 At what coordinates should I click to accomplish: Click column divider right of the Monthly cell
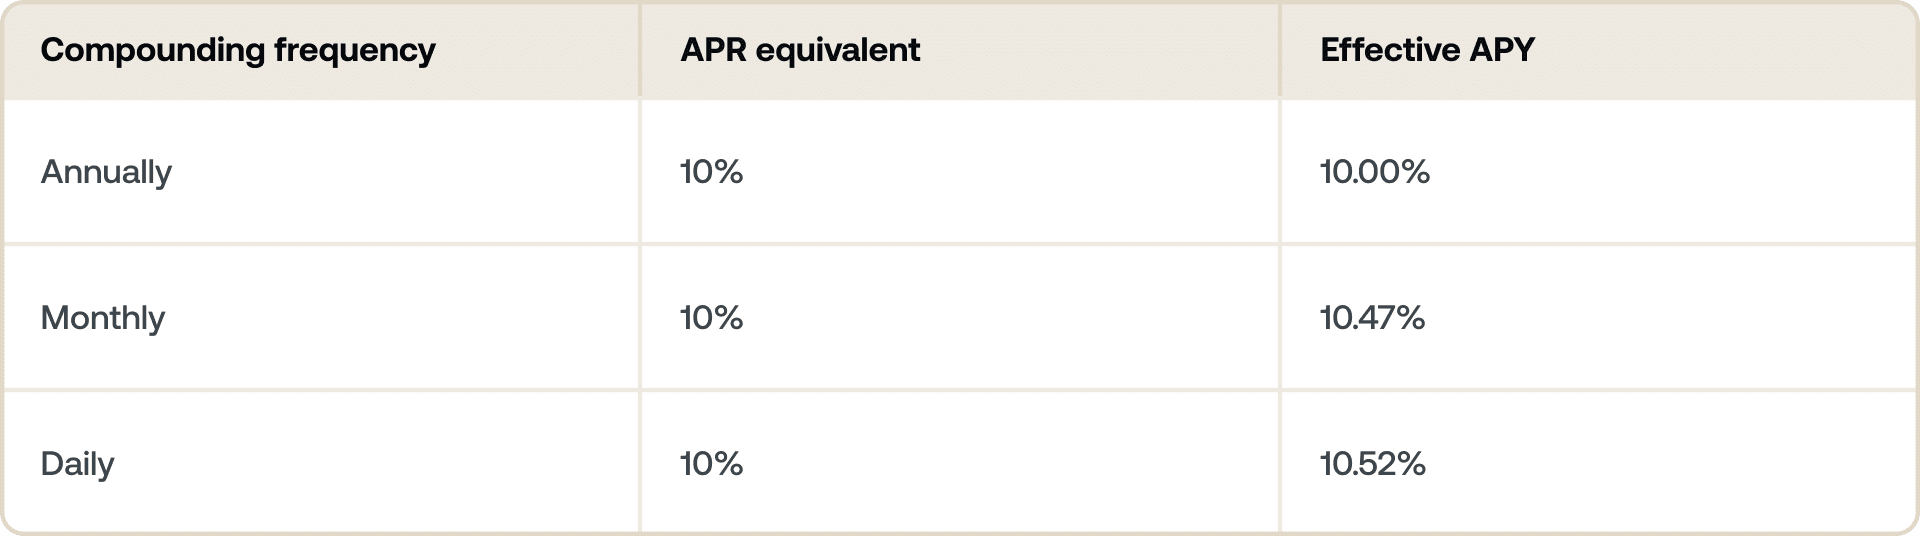(x=640, y=318)
